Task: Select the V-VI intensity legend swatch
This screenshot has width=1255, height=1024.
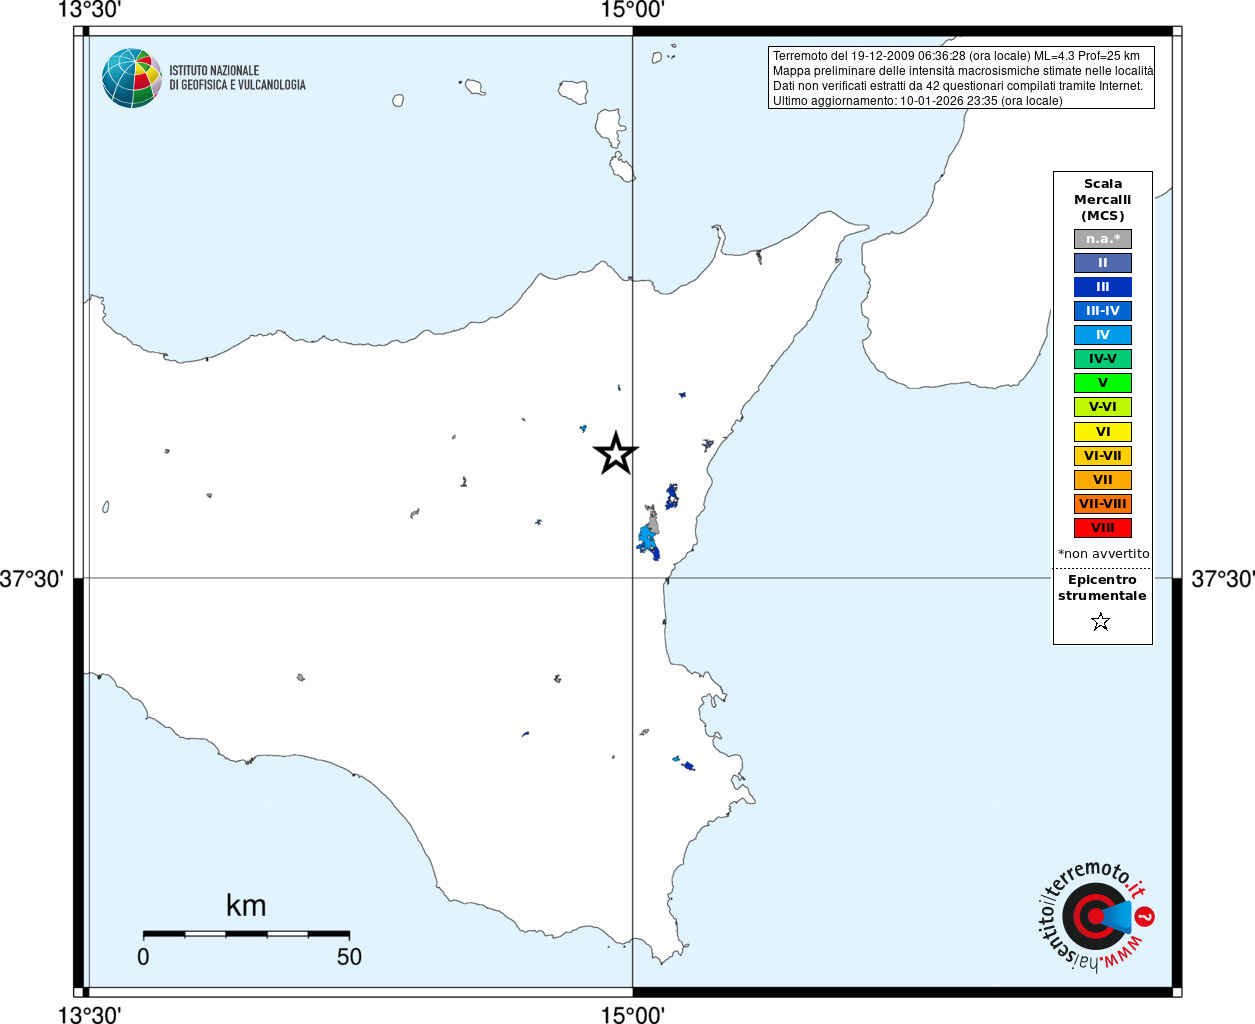Action: point(1103,407)
